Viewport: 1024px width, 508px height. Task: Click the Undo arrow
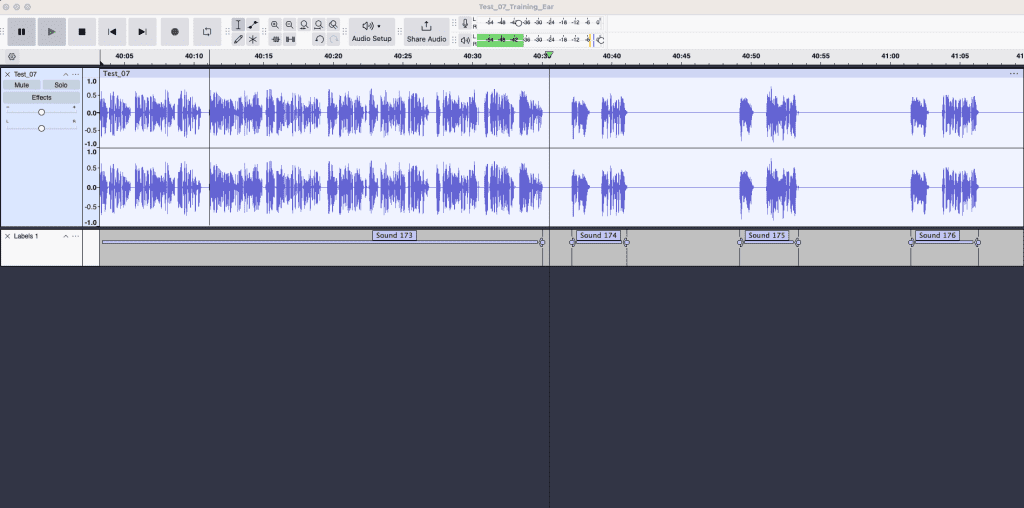point(319,39)
